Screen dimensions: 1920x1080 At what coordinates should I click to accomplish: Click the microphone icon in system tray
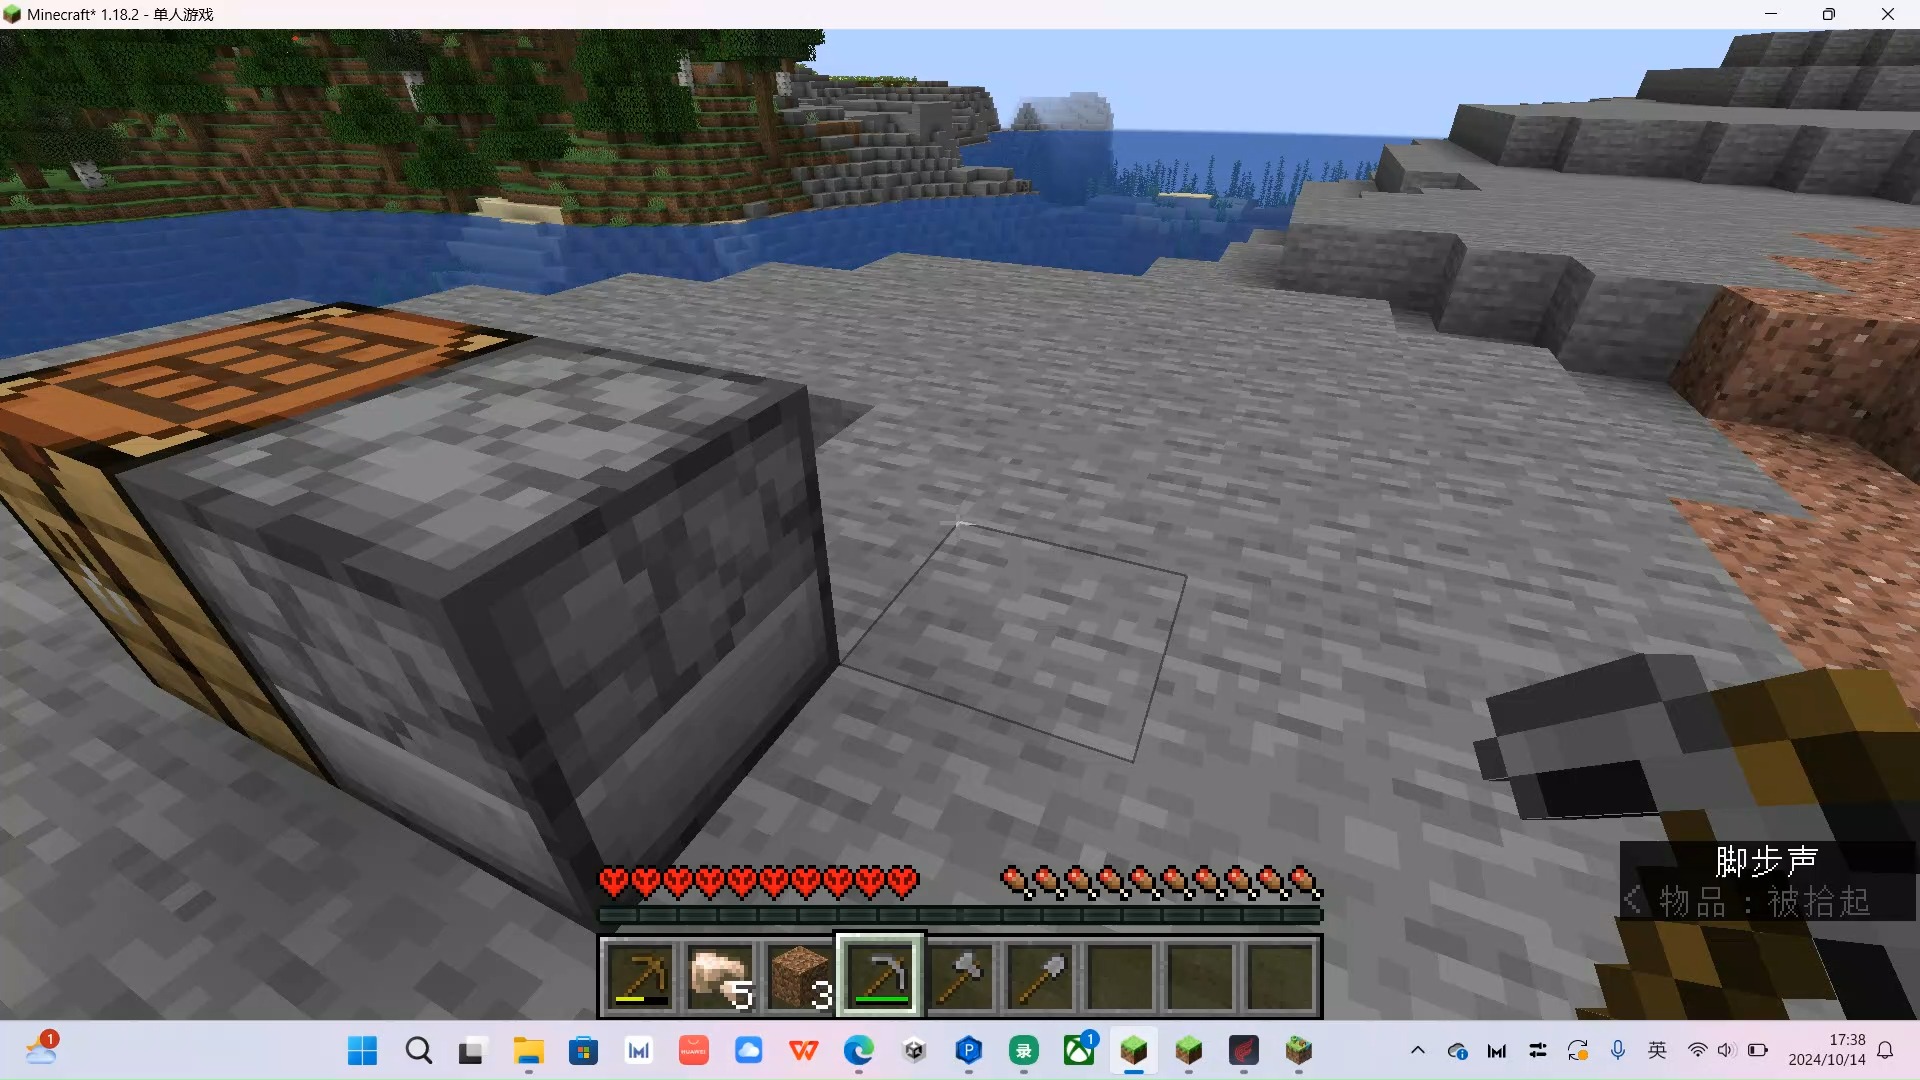pos(1617,1051)
